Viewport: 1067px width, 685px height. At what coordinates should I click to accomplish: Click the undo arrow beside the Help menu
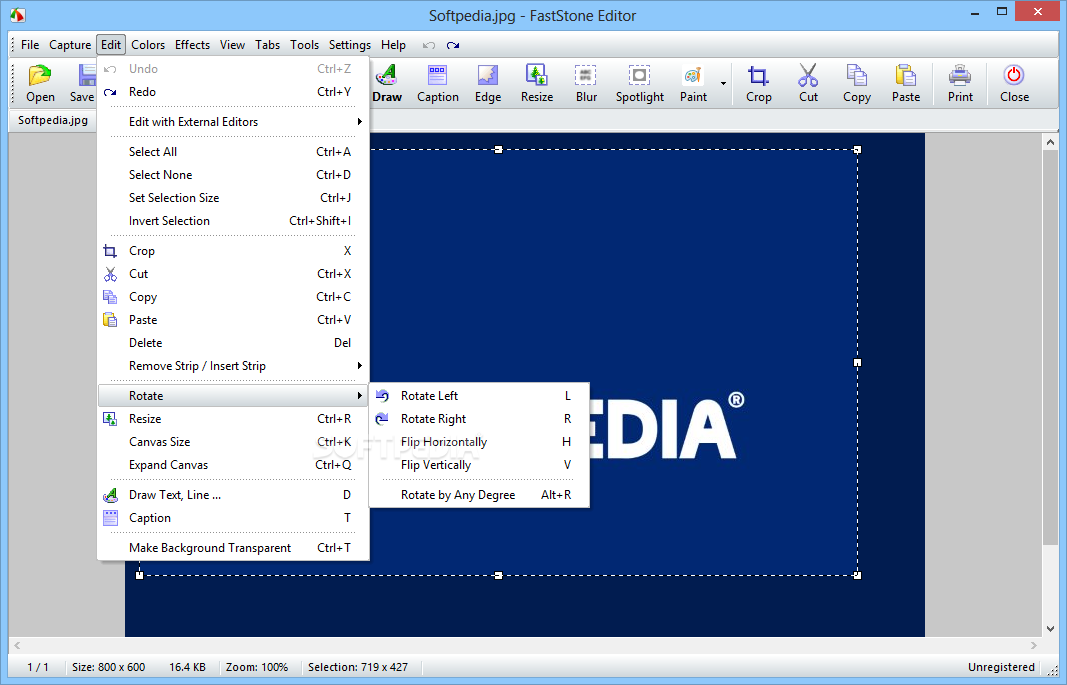(x=429, y=46)
